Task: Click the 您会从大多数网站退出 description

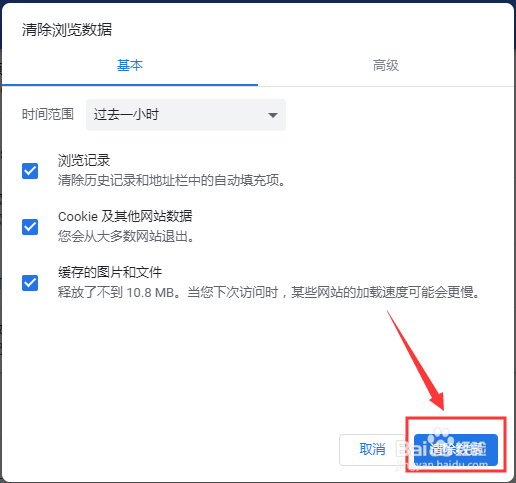Action: pos(126,236)
